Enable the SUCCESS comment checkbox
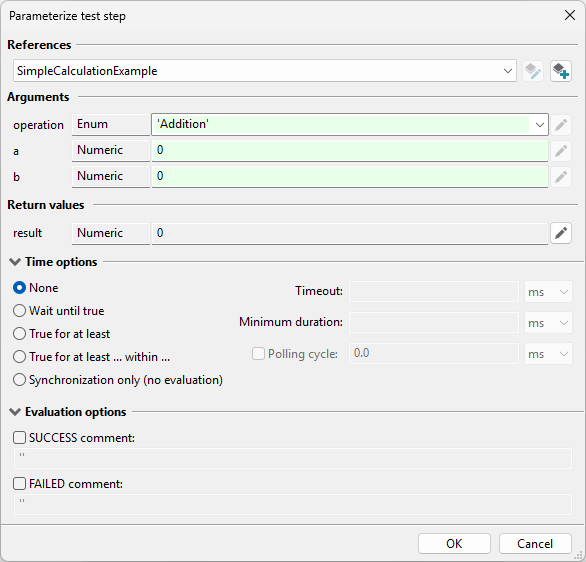Viewport: 586px width, 562px height. click(19, 438)
